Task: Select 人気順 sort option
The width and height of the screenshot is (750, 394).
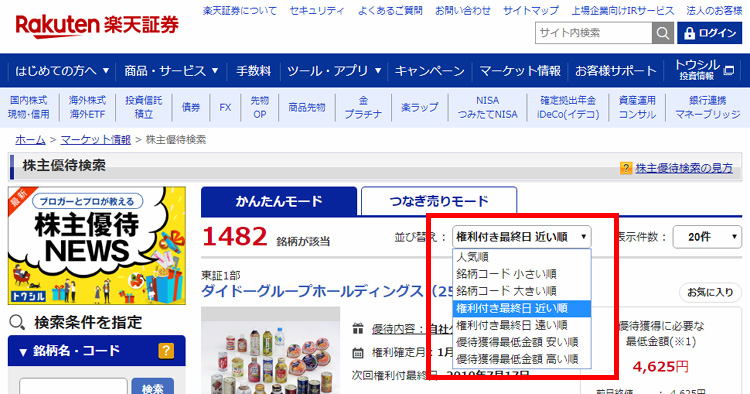Action: coord(521,257)
